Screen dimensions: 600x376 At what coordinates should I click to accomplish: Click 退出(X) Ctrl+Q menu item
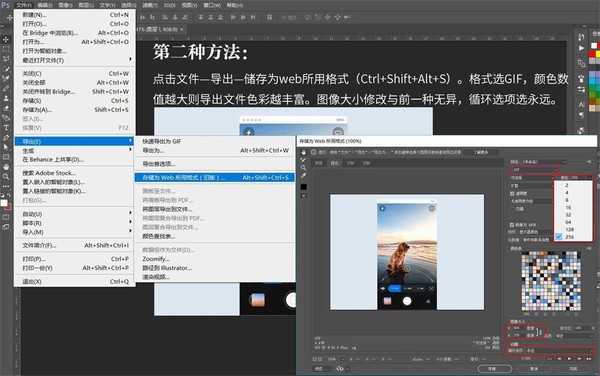[x=75, y=282]
